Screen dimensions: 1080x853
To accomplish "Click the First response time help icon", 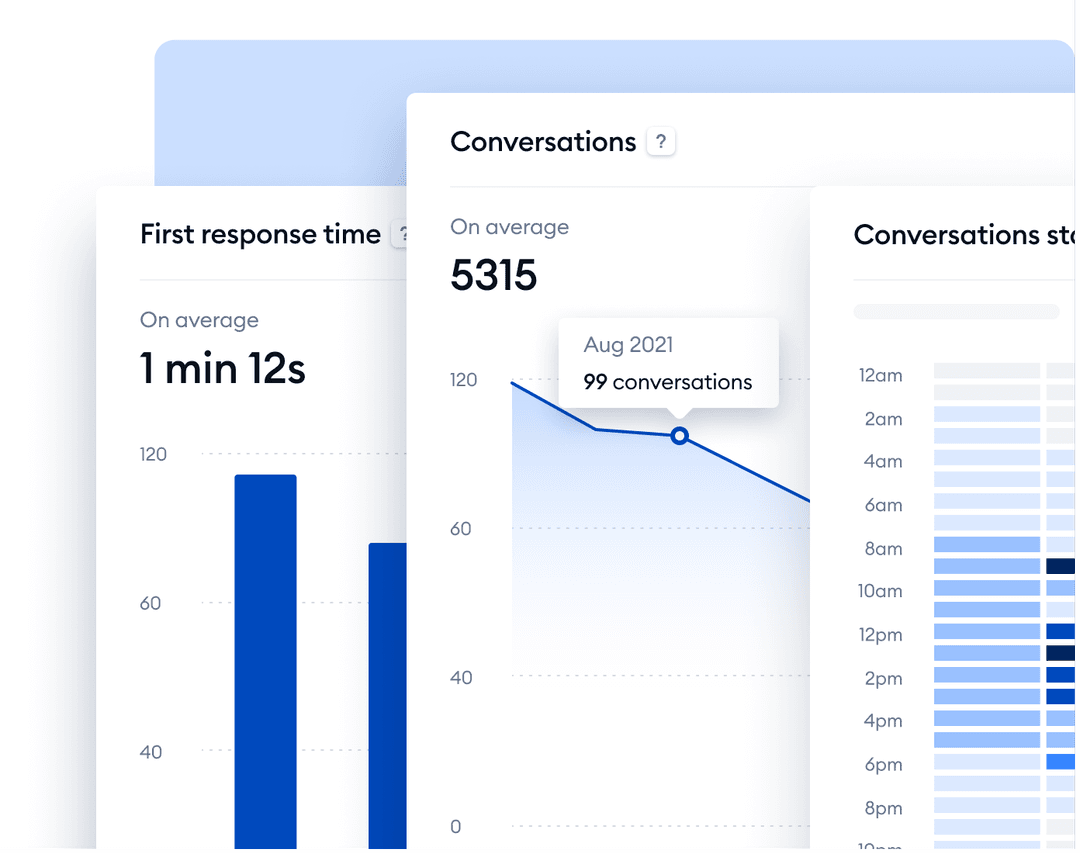I will (x=403, y=234).
